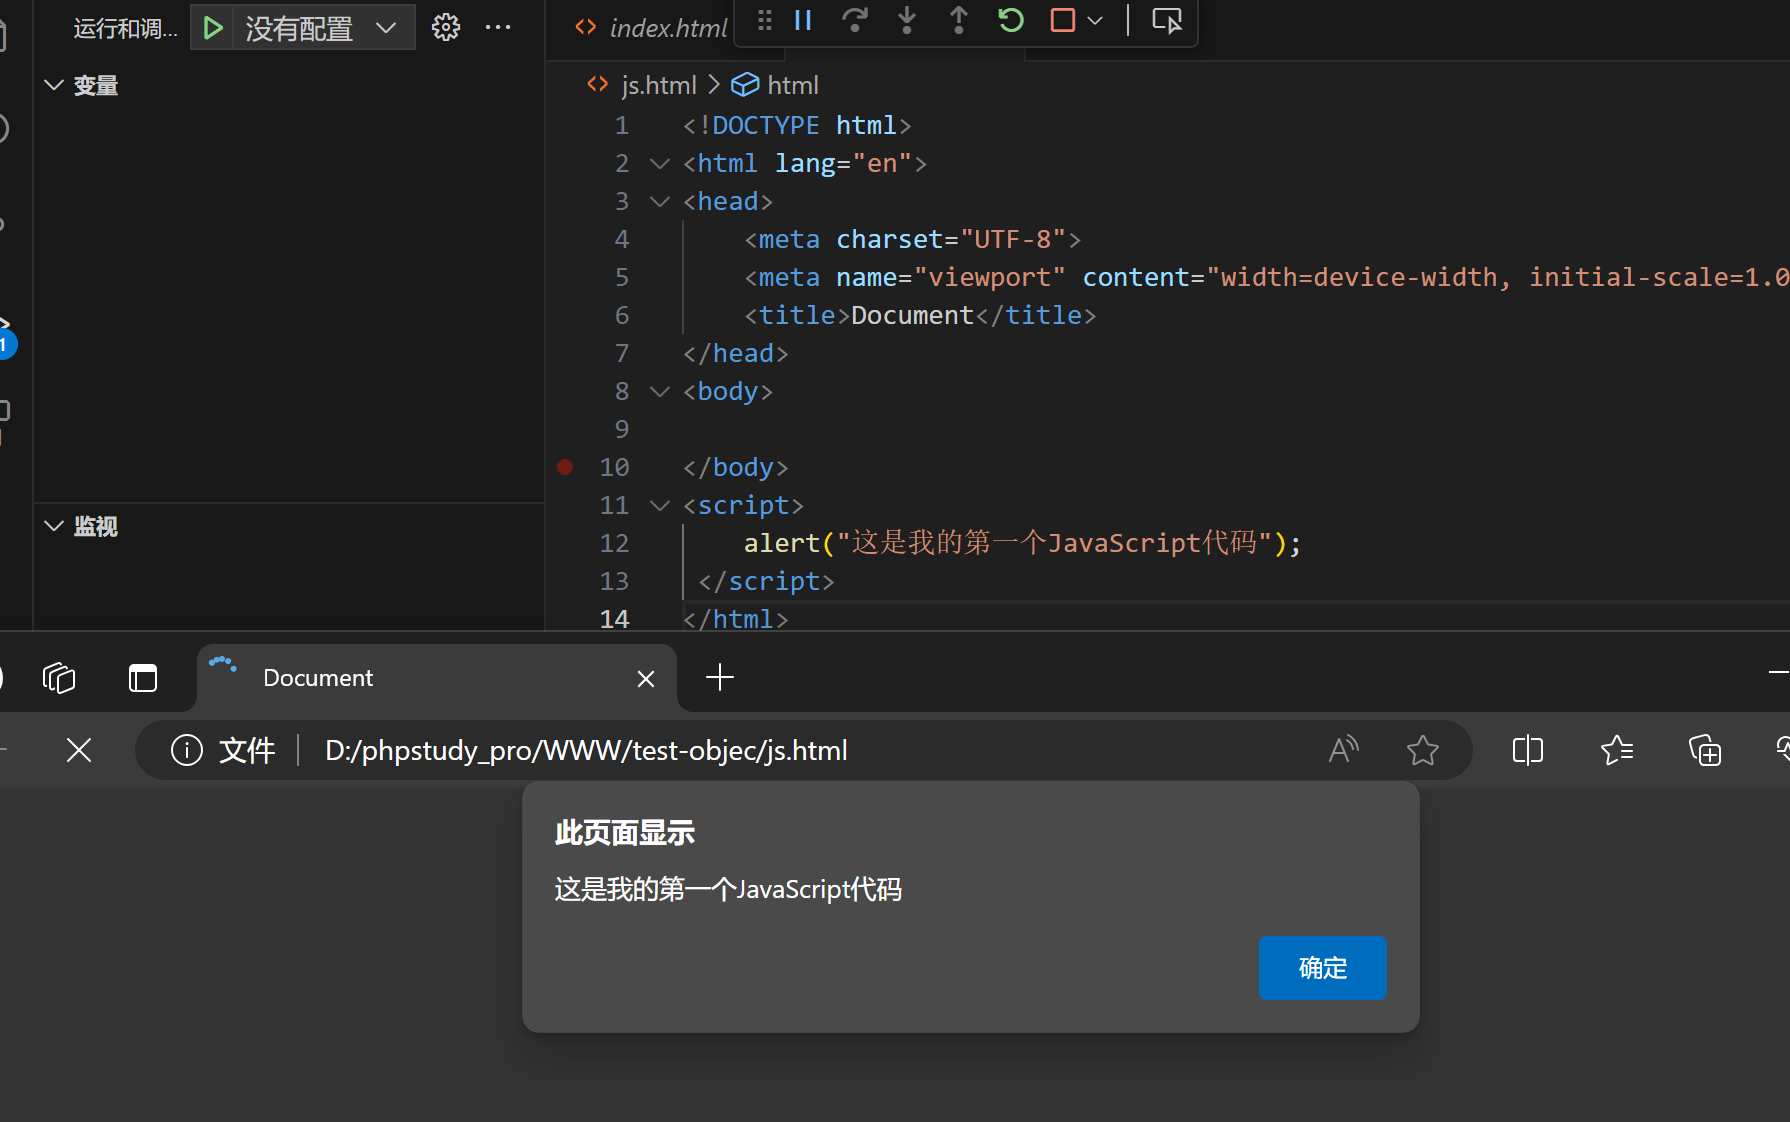The image size is (1790, 1122).
Task: Click line number 14 in gutter
Action: (614, 619)
